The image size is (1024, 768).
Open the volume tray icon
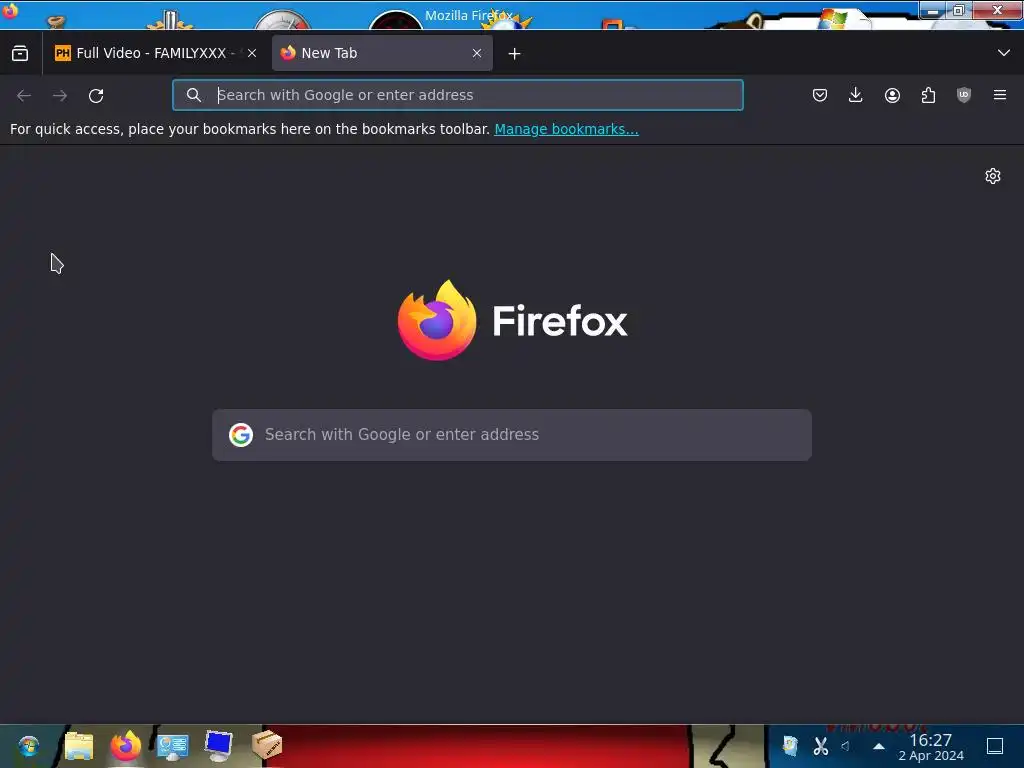(x=846, y=746)
